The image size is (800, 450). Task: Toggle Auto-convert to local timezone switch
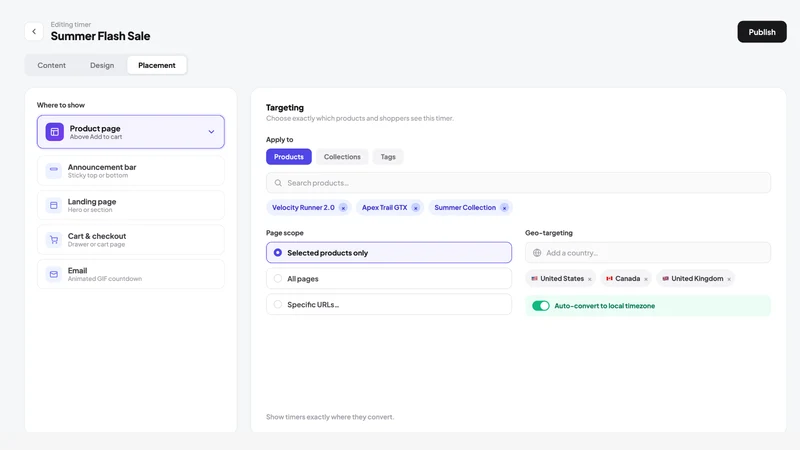point(541,306)
